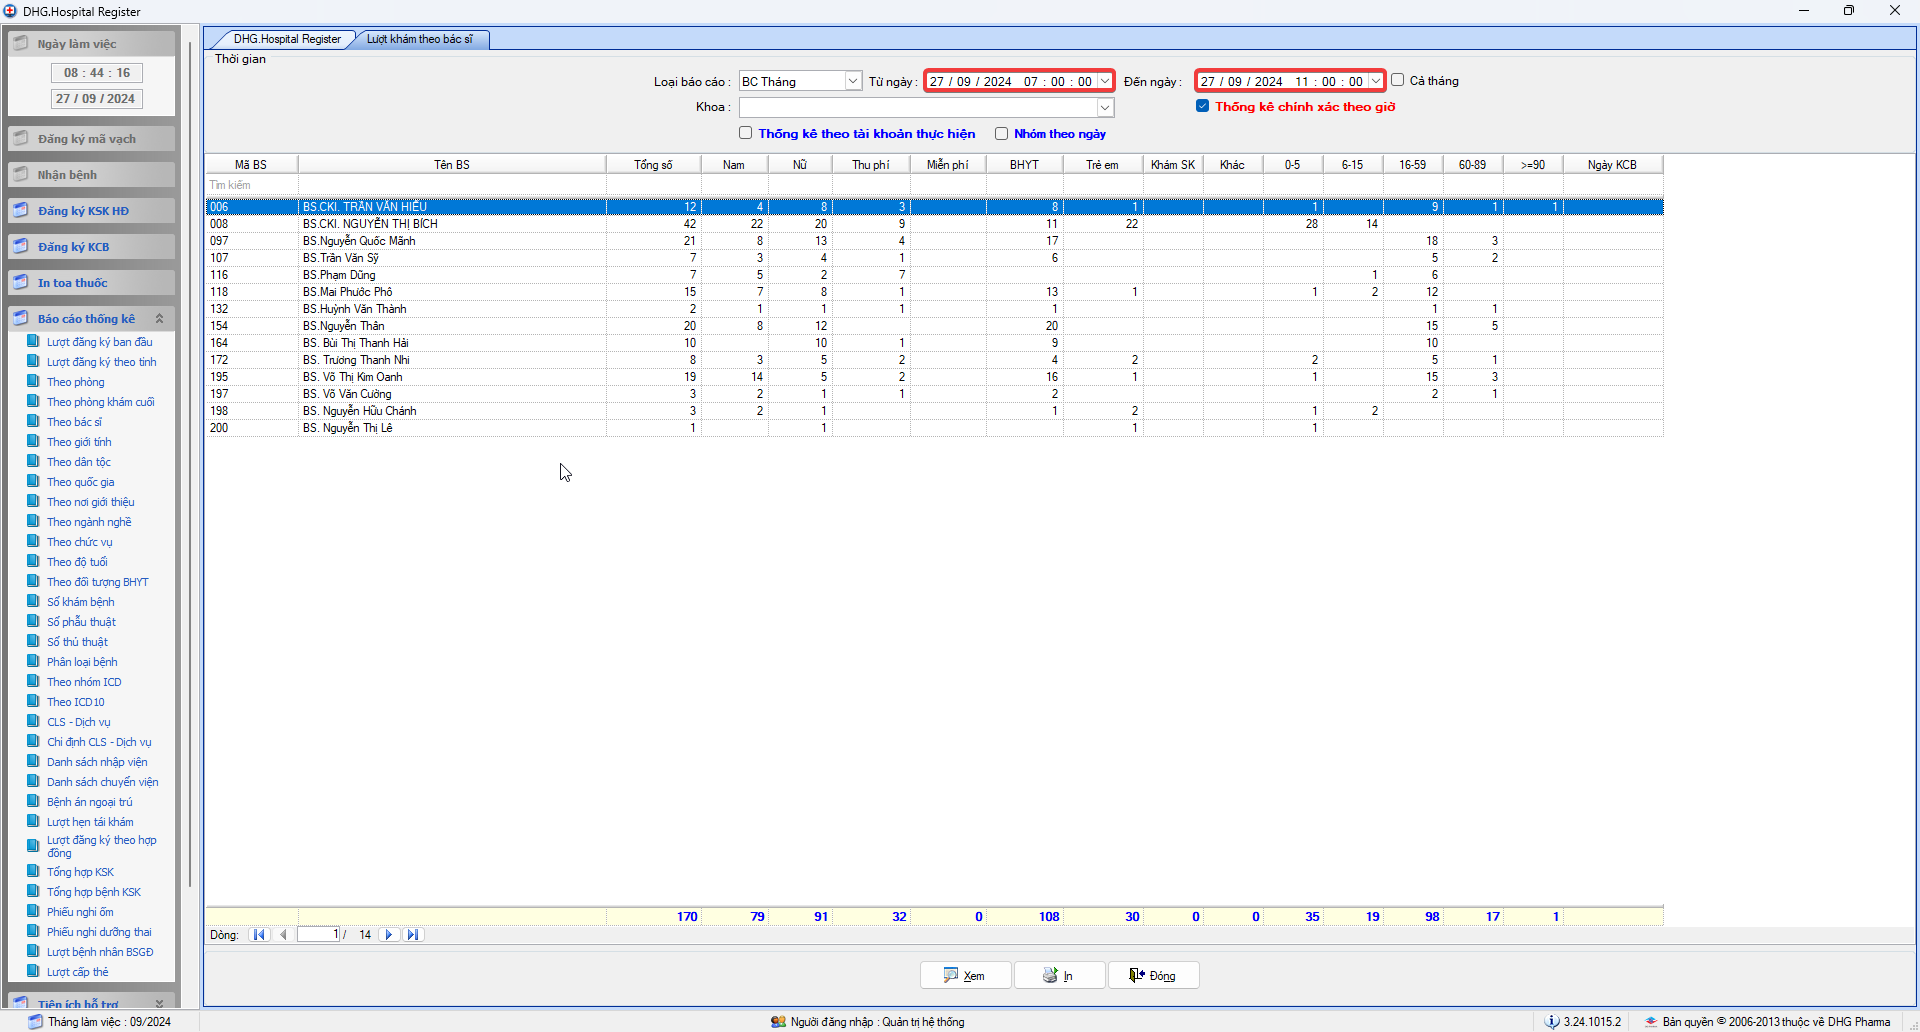Click the record number input field

pos(319,935)
